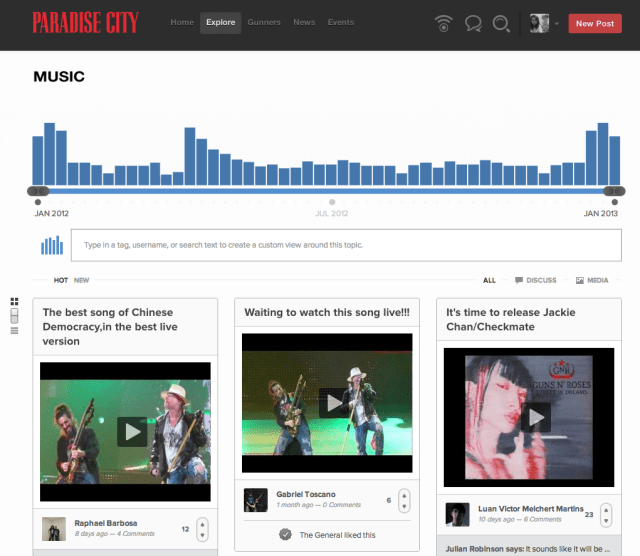640x556 pixels.
Task: Downvote Raphael Barbosa's post
Action: pyautogui.click(x=202, y=535)
